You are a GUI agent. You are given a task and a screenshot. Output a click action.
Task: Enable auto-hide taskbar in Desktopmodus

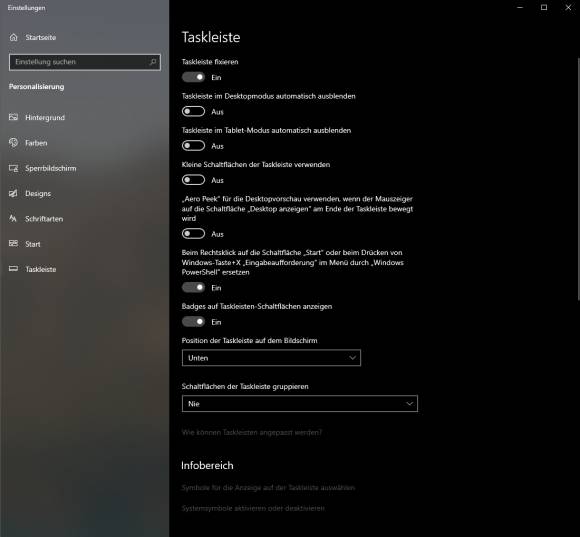point(193,111)
